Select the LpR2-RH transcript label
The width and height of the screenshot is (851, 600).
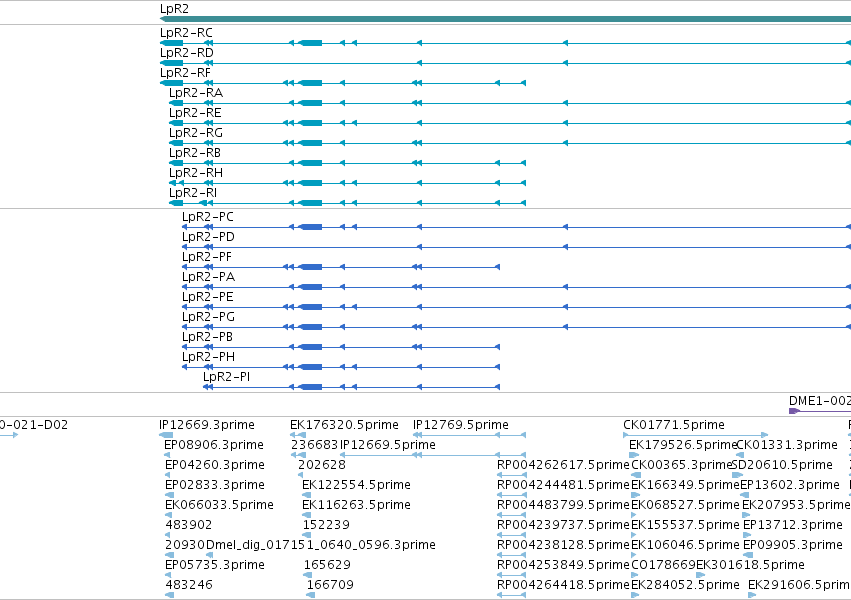pos(196,174)
